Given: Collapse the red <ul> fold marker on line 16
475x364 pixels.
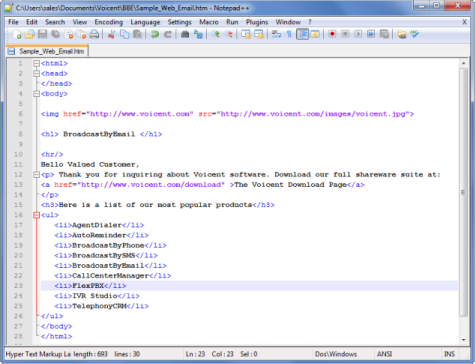Looking at the screenshot, I should pyautogui.click(x=36, y=215).
